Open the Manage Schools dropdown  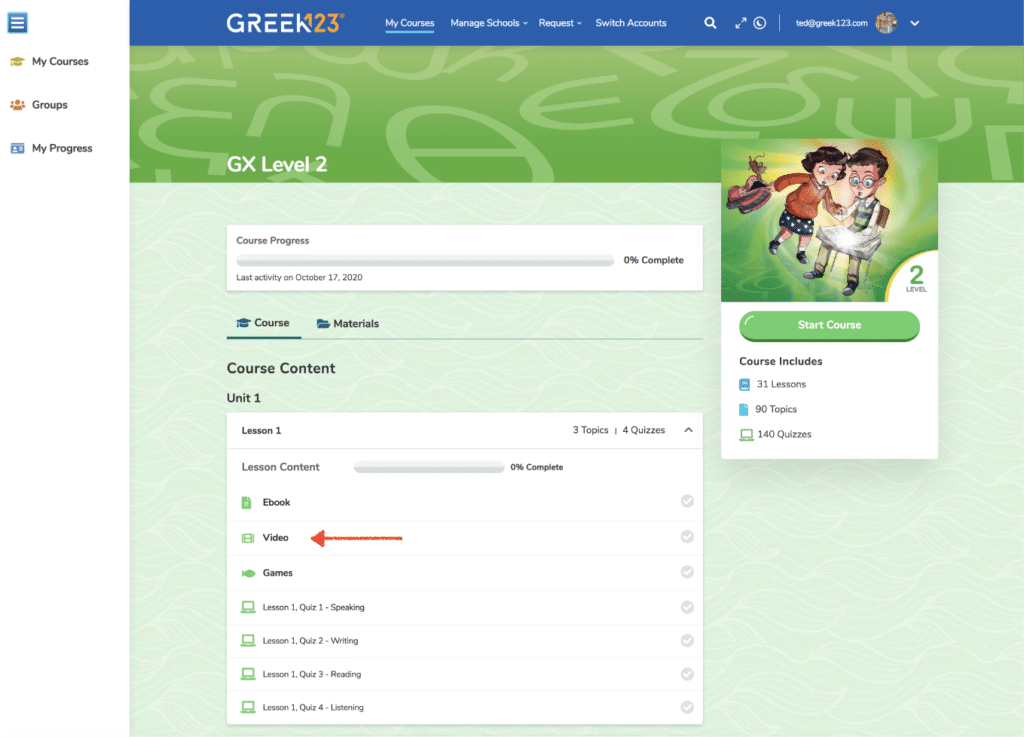tap(488, 23)
